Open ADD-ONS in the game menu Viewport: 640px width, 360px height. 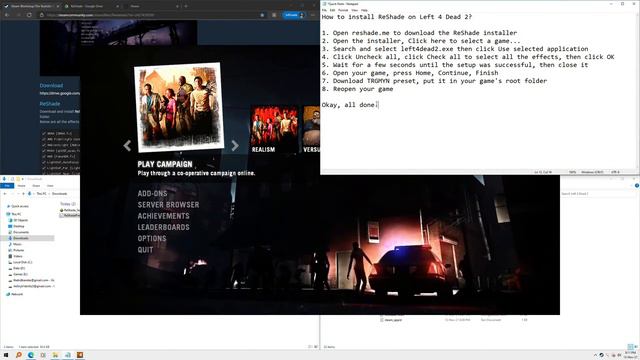click(152, 193)
